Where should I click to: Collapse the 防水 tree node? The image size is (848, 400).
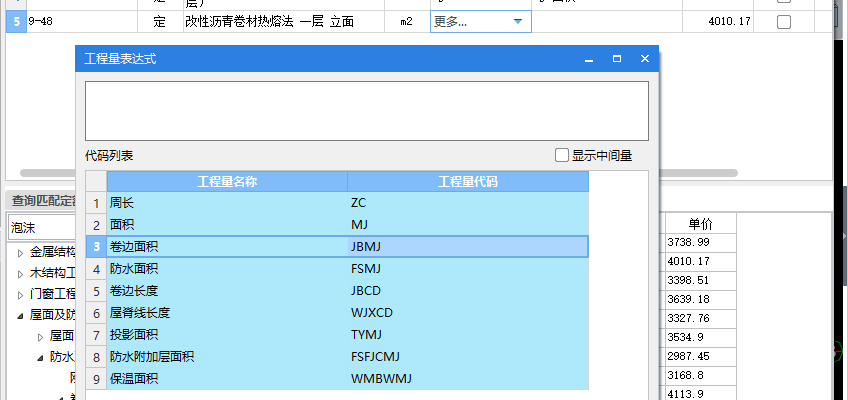(41, 357)
